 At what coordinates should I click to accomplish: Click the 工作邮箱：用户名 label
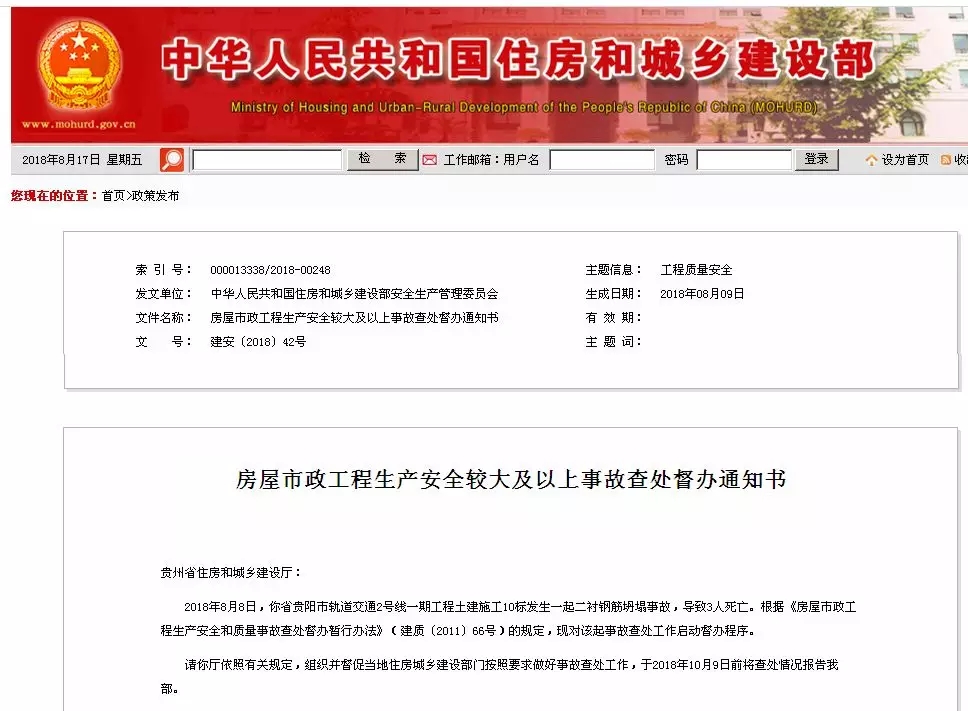tap(491, 160)
